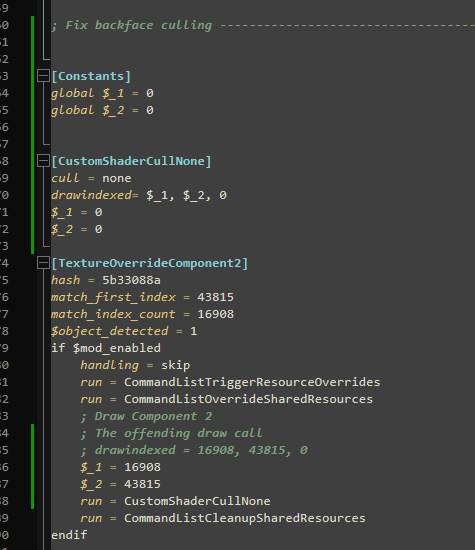Click the [Constants] section header text
475x550 pixels.
[91, 76]
